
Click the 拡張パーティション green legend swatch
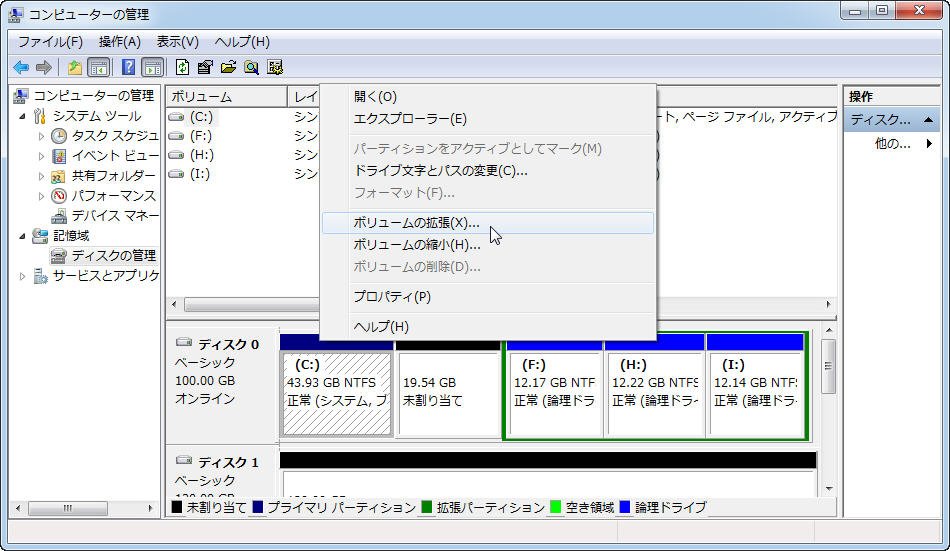pos(427,507)
